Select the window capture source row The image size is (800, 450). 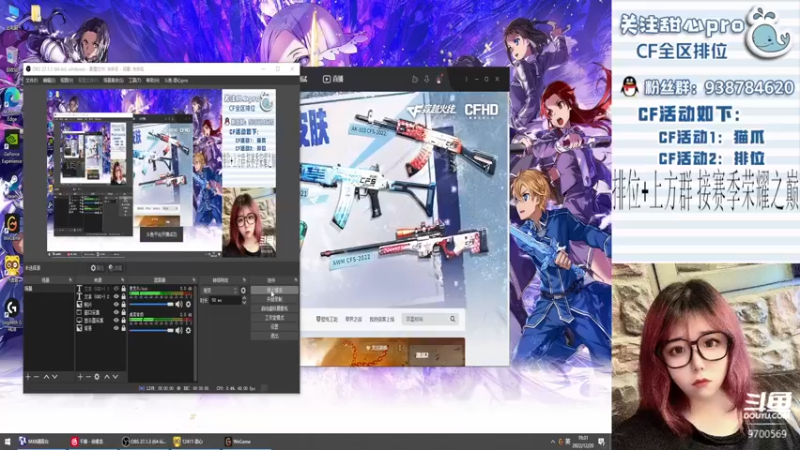pos(101,312)
